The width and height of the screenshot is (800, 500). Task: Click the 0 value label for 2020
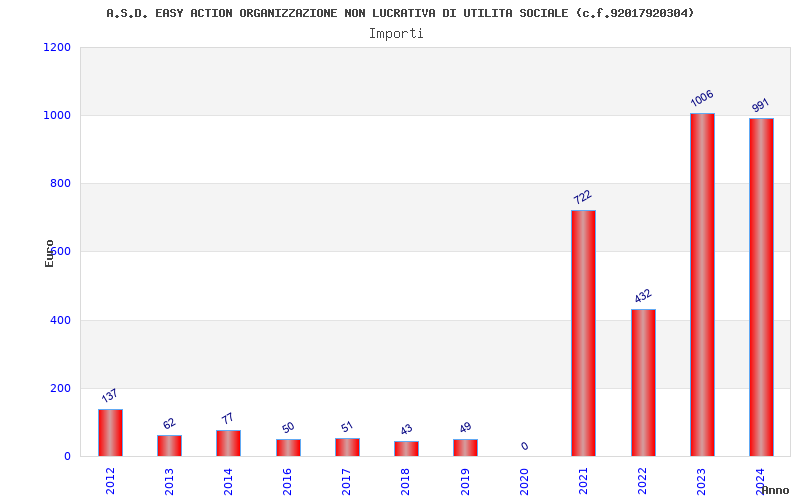524,446
